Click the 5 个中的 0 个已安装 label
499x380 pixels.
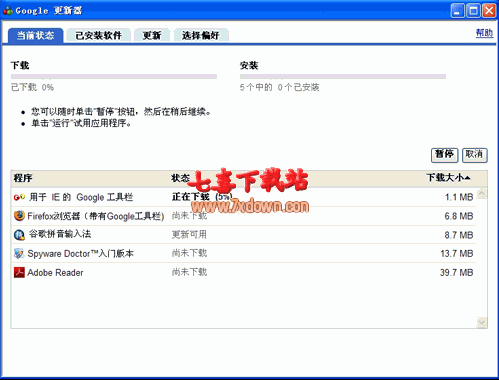pos(279,87)
